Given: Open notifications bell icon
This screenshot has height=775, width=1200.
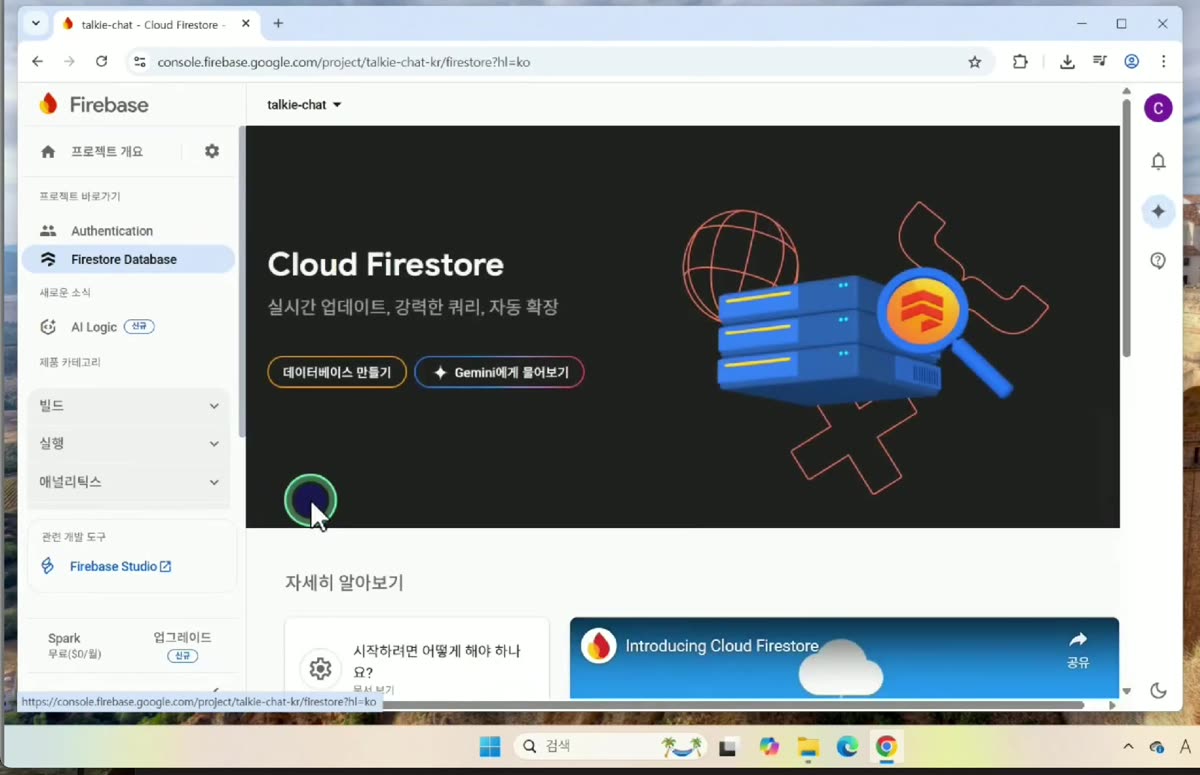Looking at the screenshot, I should 1158,161.
